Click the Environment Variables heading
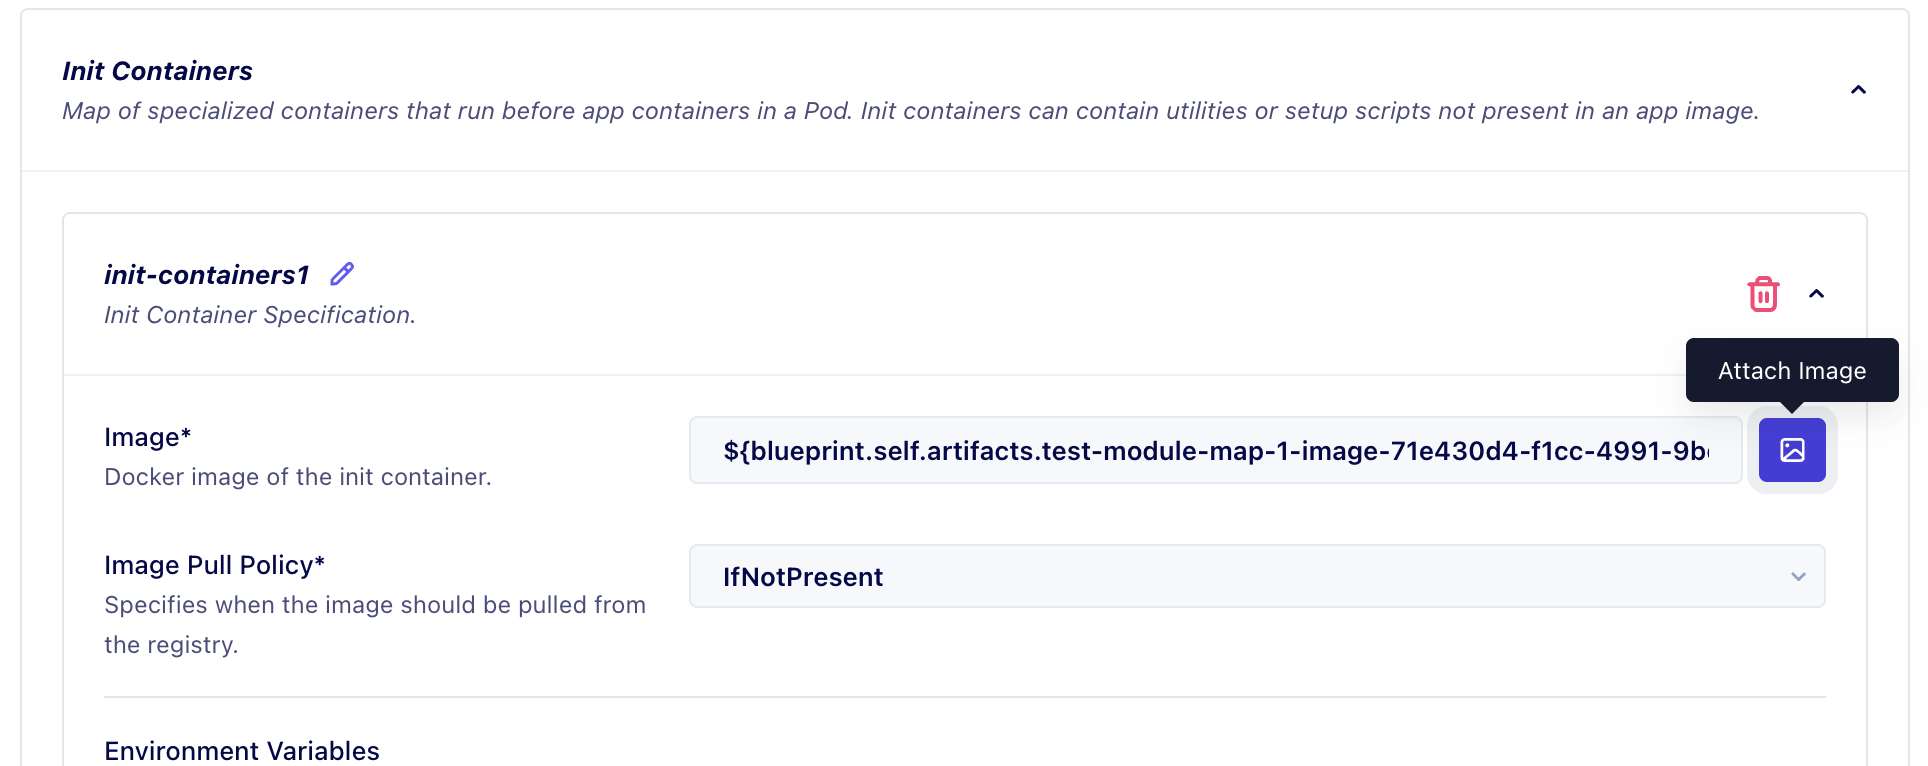Viewport: 1928px width, 766px height. pyautogui.click(x=242, y=751)
